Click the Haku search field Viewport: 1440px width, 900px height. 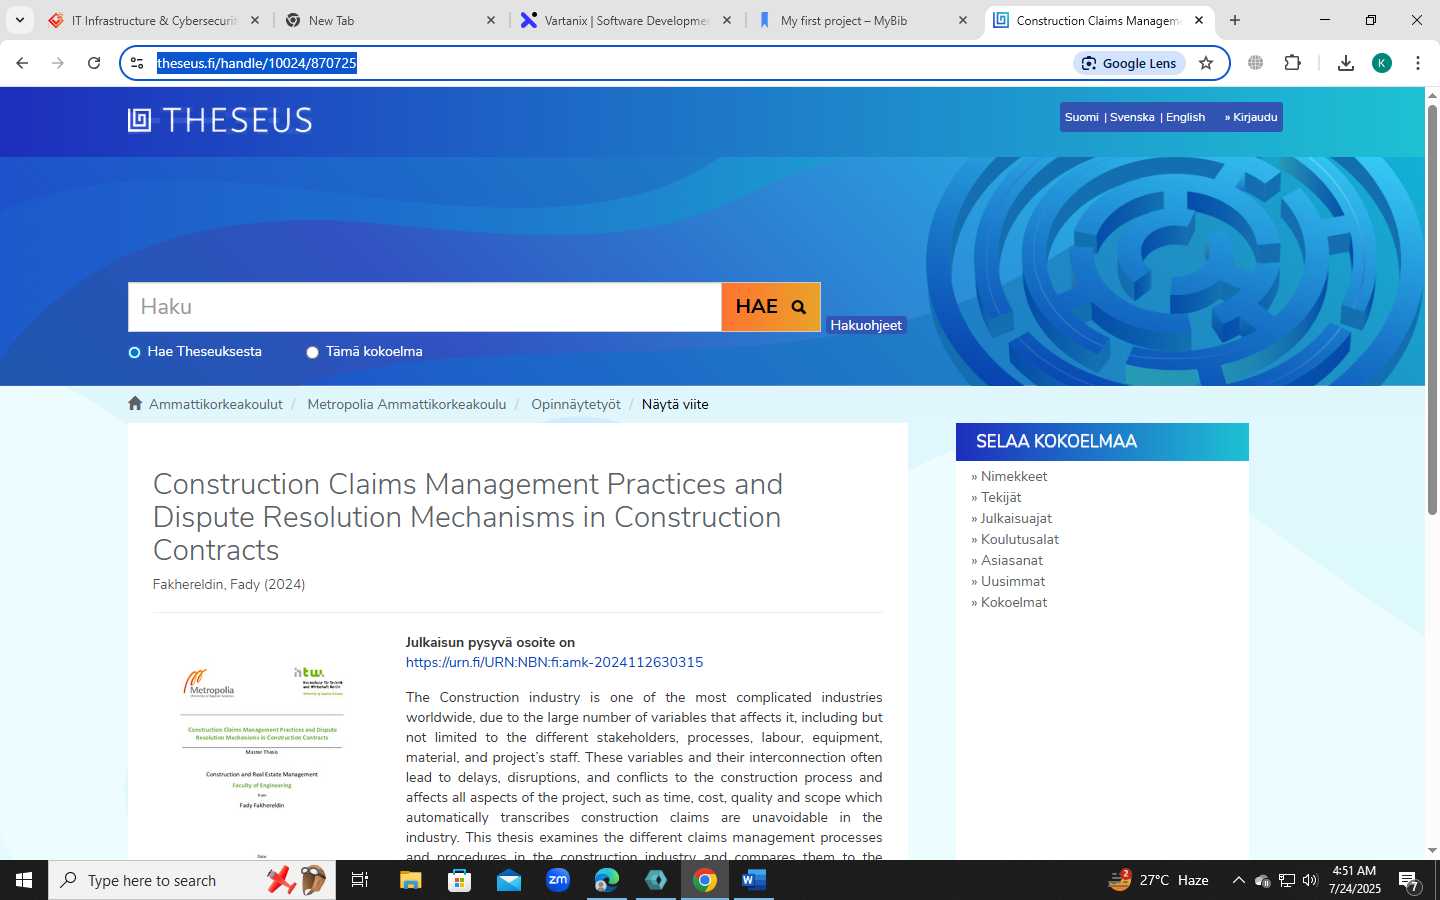(425, 307)
